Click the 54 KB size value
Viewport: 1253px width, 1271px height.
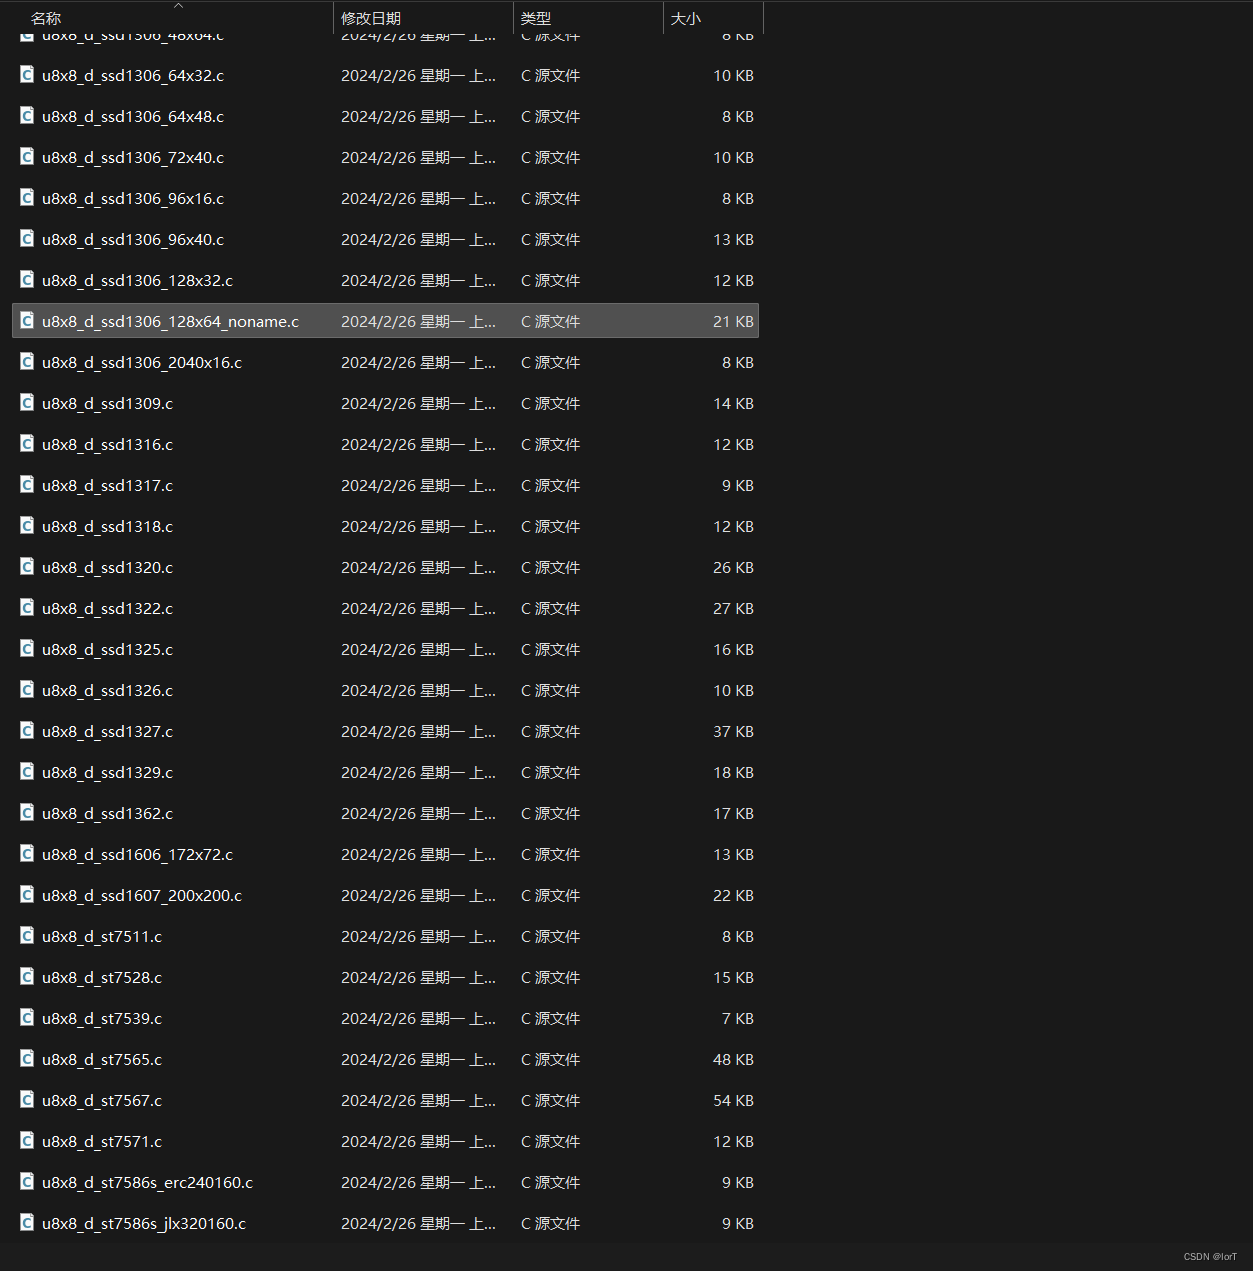point(733,1100)
